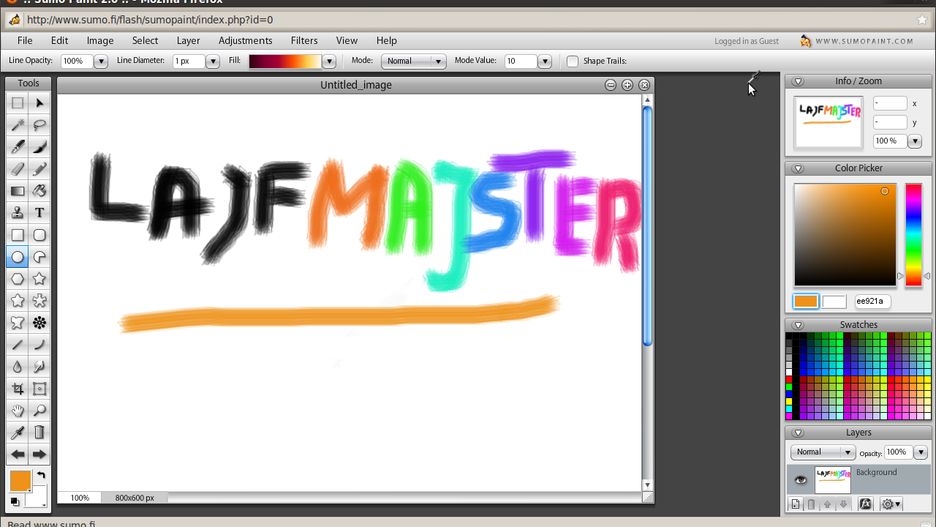Click the hex color field ee921a
The height and width of the screenshot is (527, 936).
871,301
